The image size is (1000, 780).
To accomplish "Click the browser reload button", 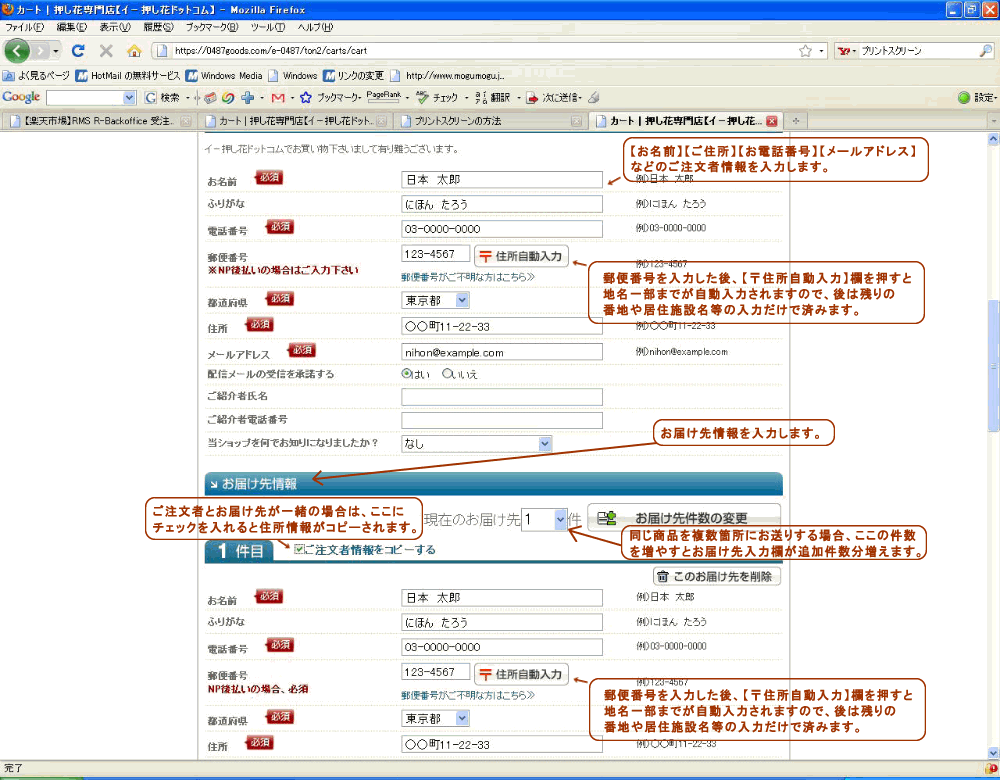I will (78, 50).
